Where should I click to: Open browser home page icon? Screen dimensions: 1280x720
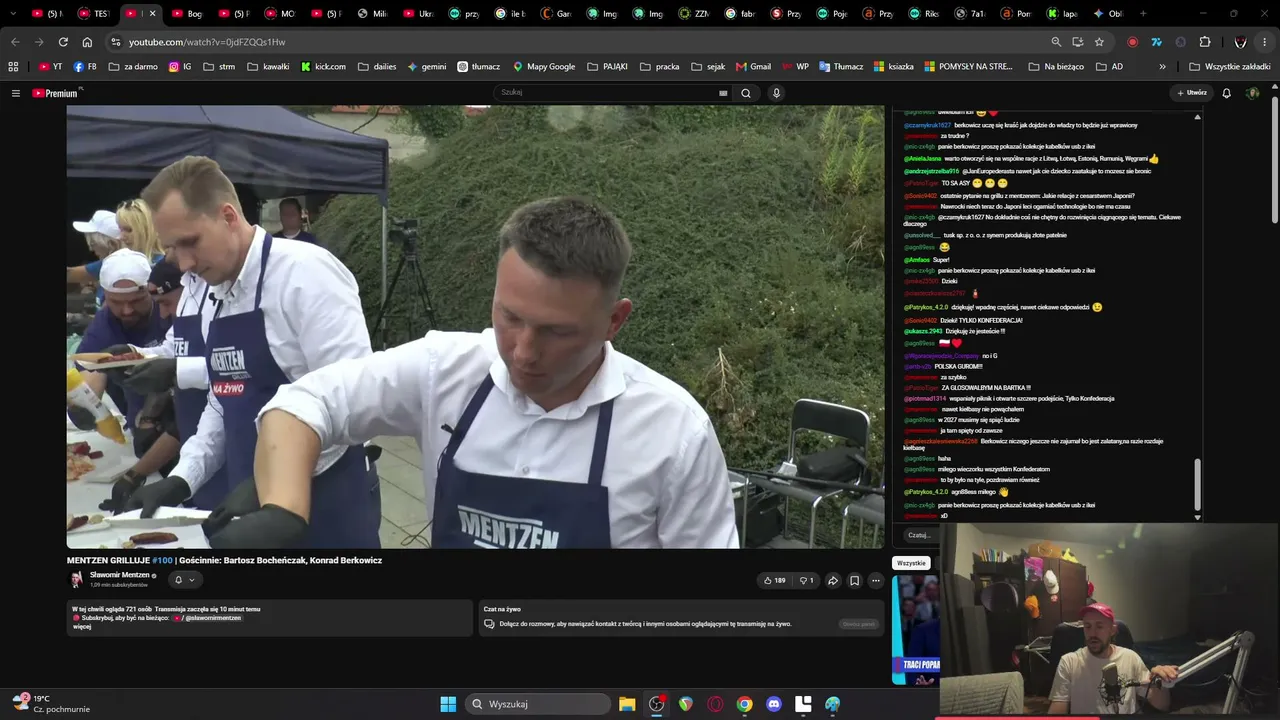click(87, 42)
